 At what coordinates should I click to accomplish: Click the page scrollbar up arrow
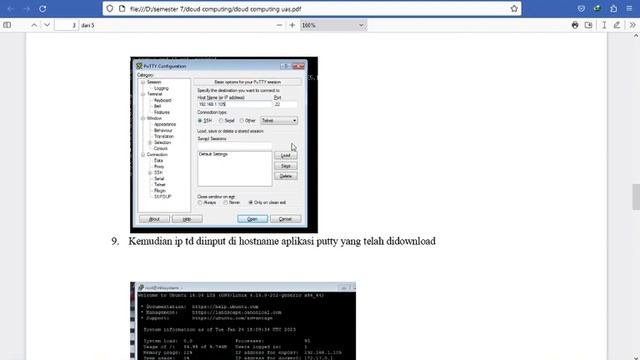pyautogui.click(x=636, y=36)
